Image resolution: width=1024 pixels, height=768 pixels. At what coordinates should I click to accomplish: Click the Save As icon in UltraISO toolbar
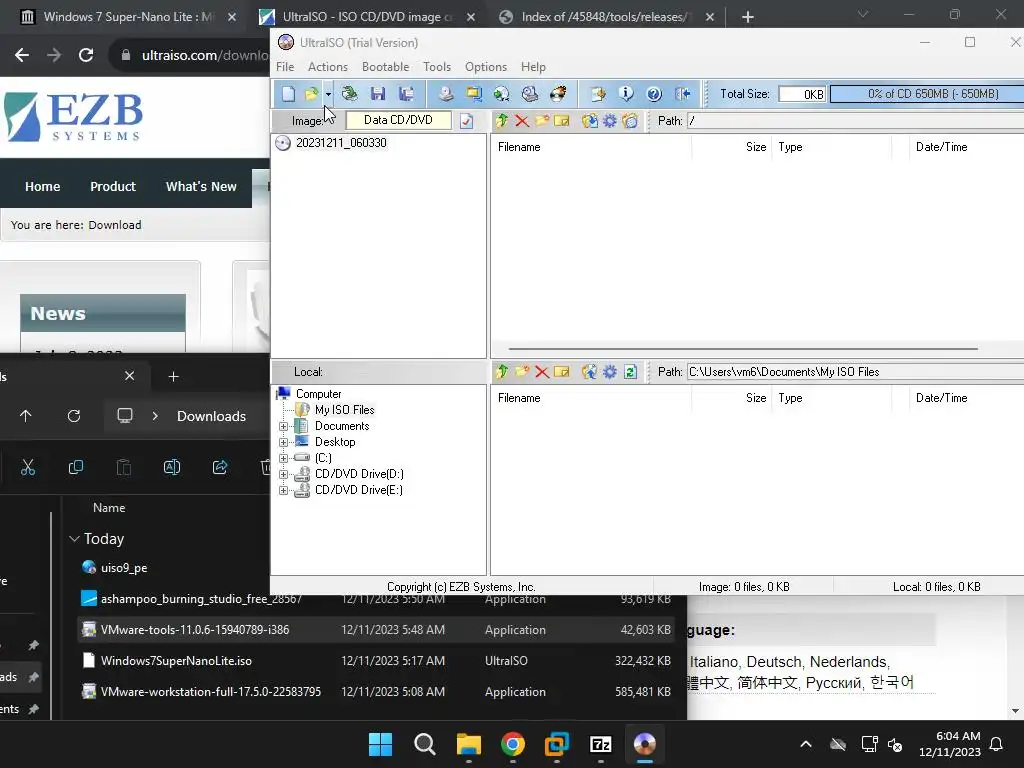pos(406,94)
